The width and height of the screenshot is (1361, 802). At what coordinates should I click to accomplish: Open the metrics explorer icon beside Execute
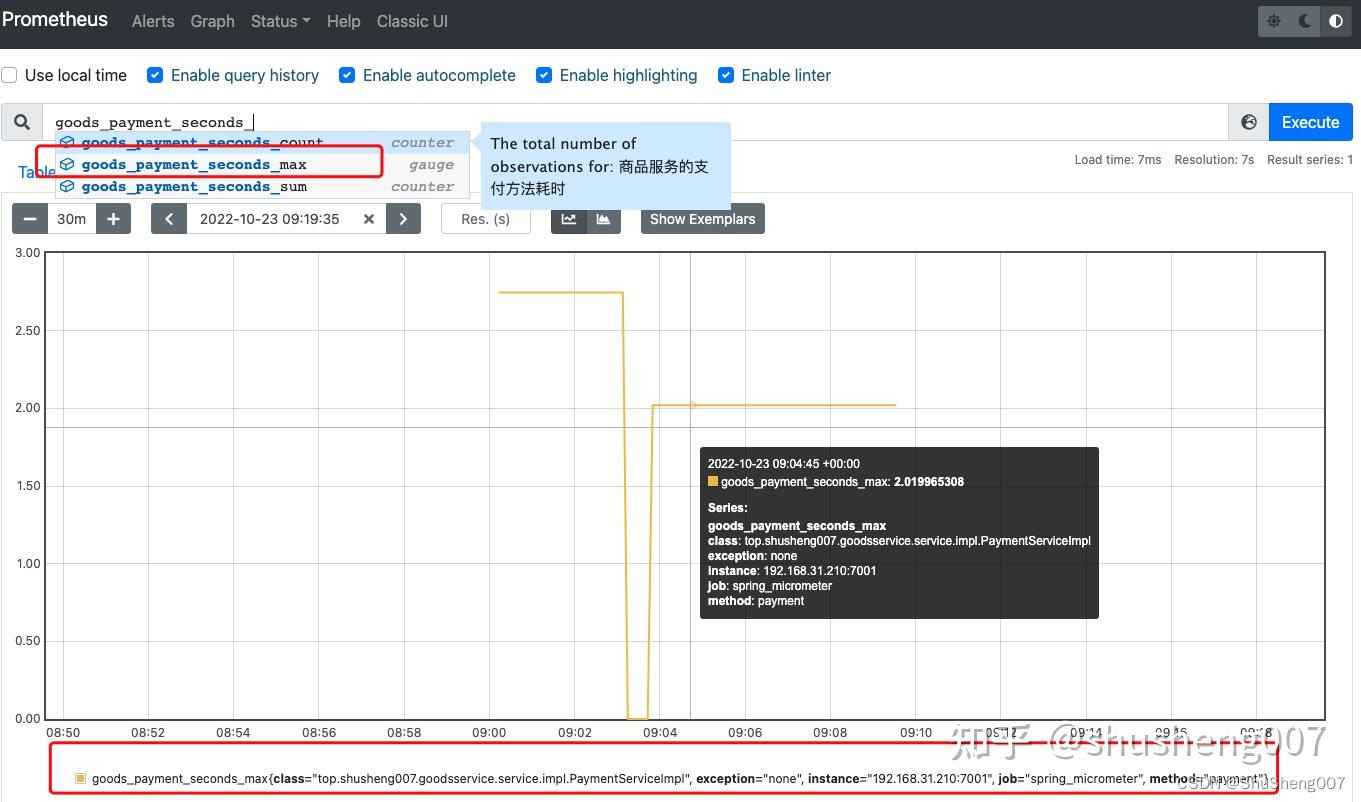[1248, 121]
